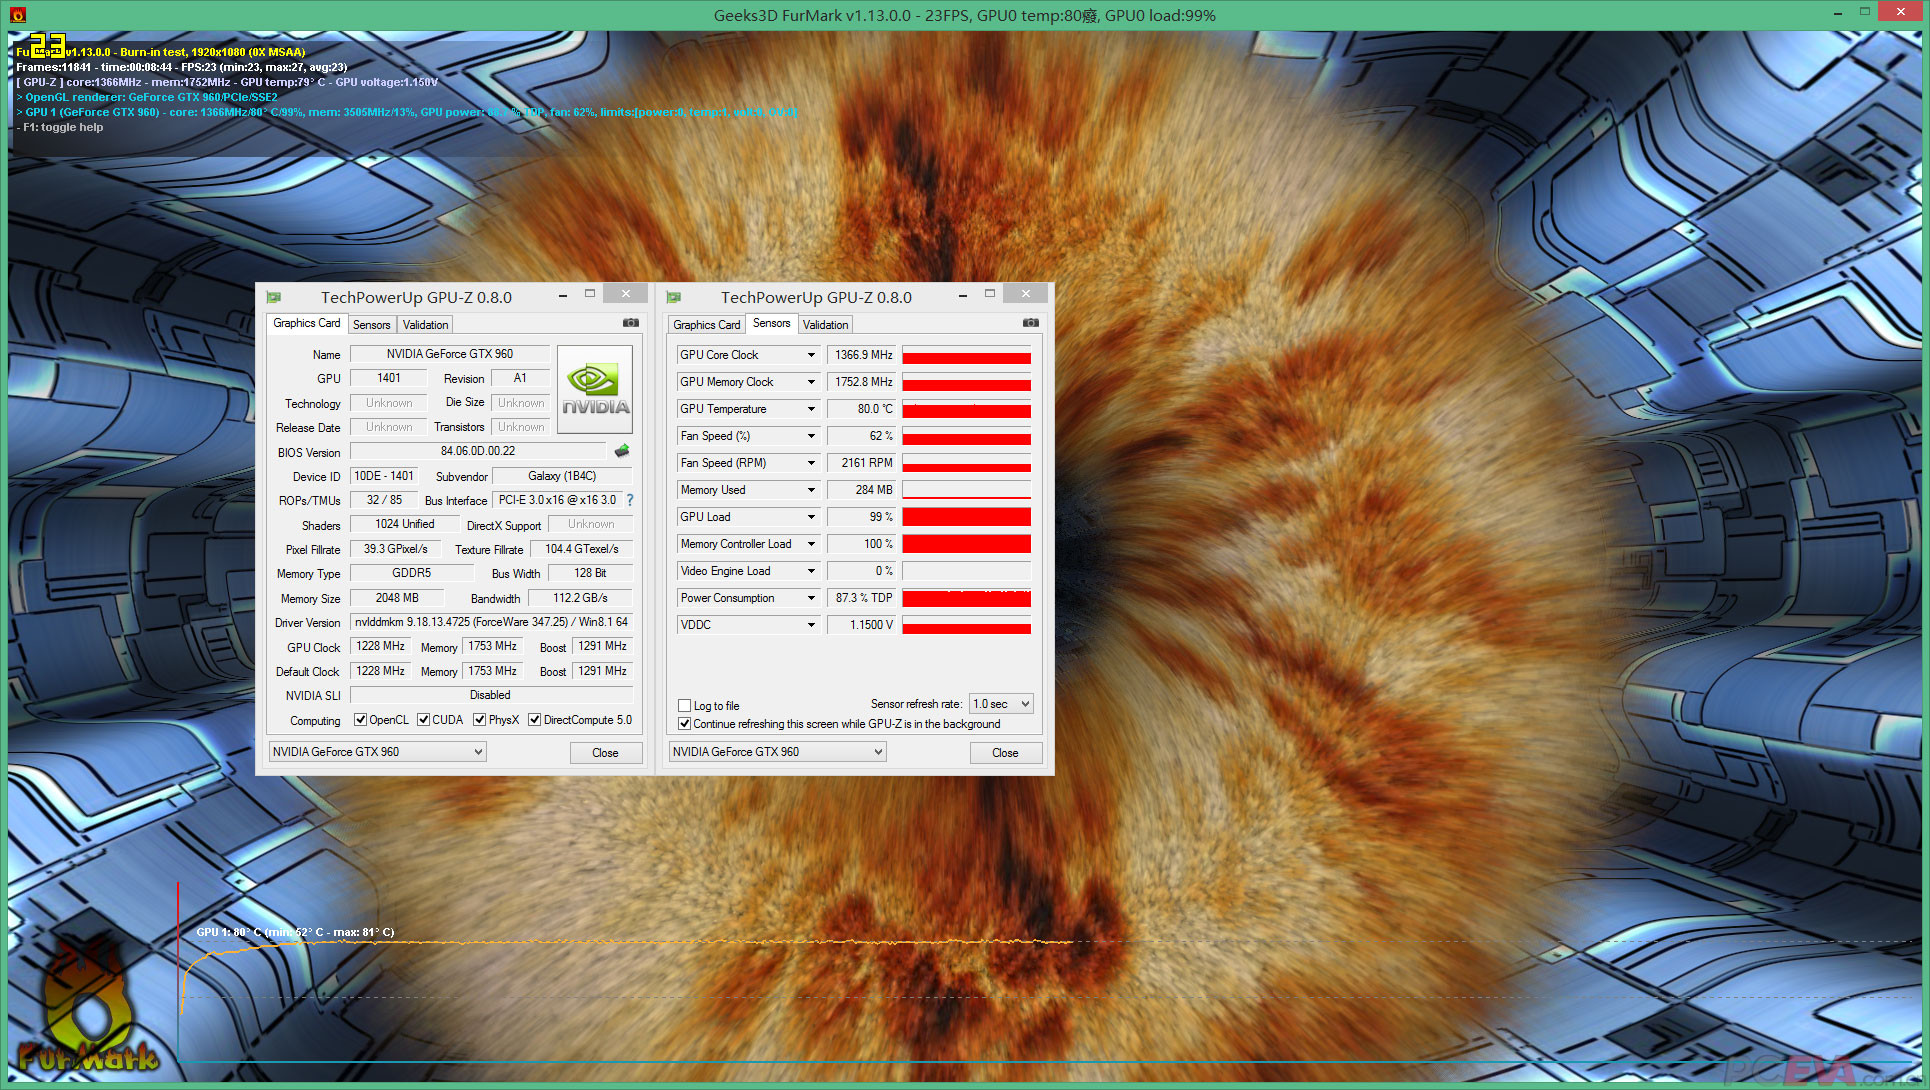Click Sensors GPU-Z window title icon
1930x1090 pixels.
point(674,297)
